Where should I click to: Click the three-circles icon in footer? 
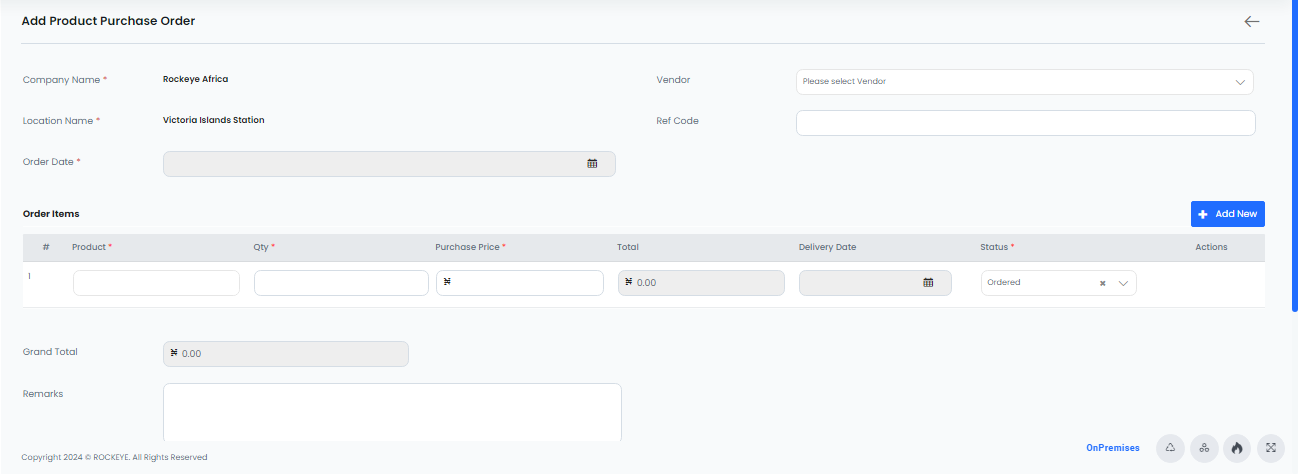pyautogui.click(x=1204, y=448)
